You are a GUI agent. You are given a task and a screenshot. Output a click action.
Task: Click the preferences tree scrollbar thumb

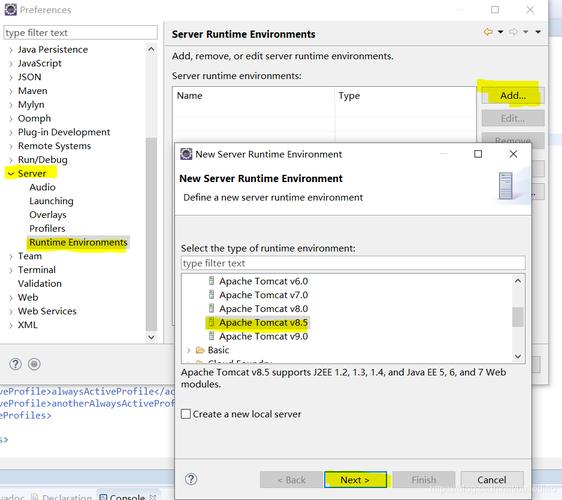(x=151, y=233)
